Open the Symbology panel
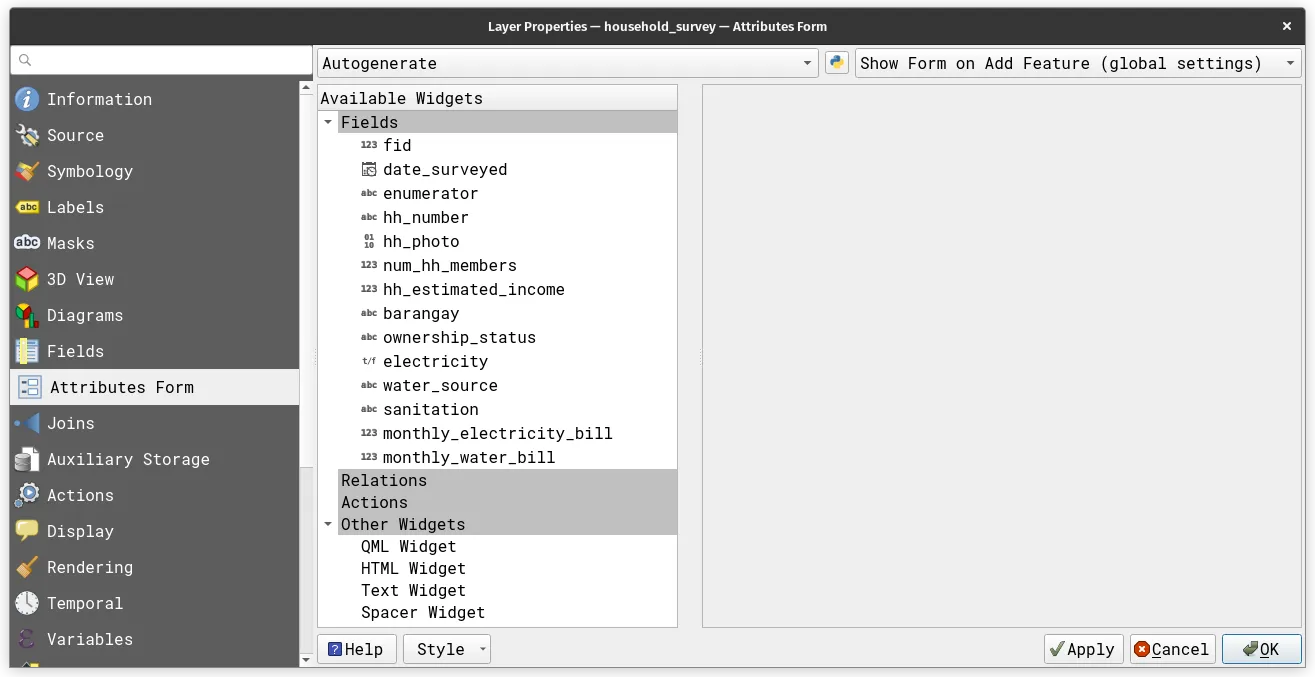Viewport: 1315px width, 677px height. coord(90,171)
